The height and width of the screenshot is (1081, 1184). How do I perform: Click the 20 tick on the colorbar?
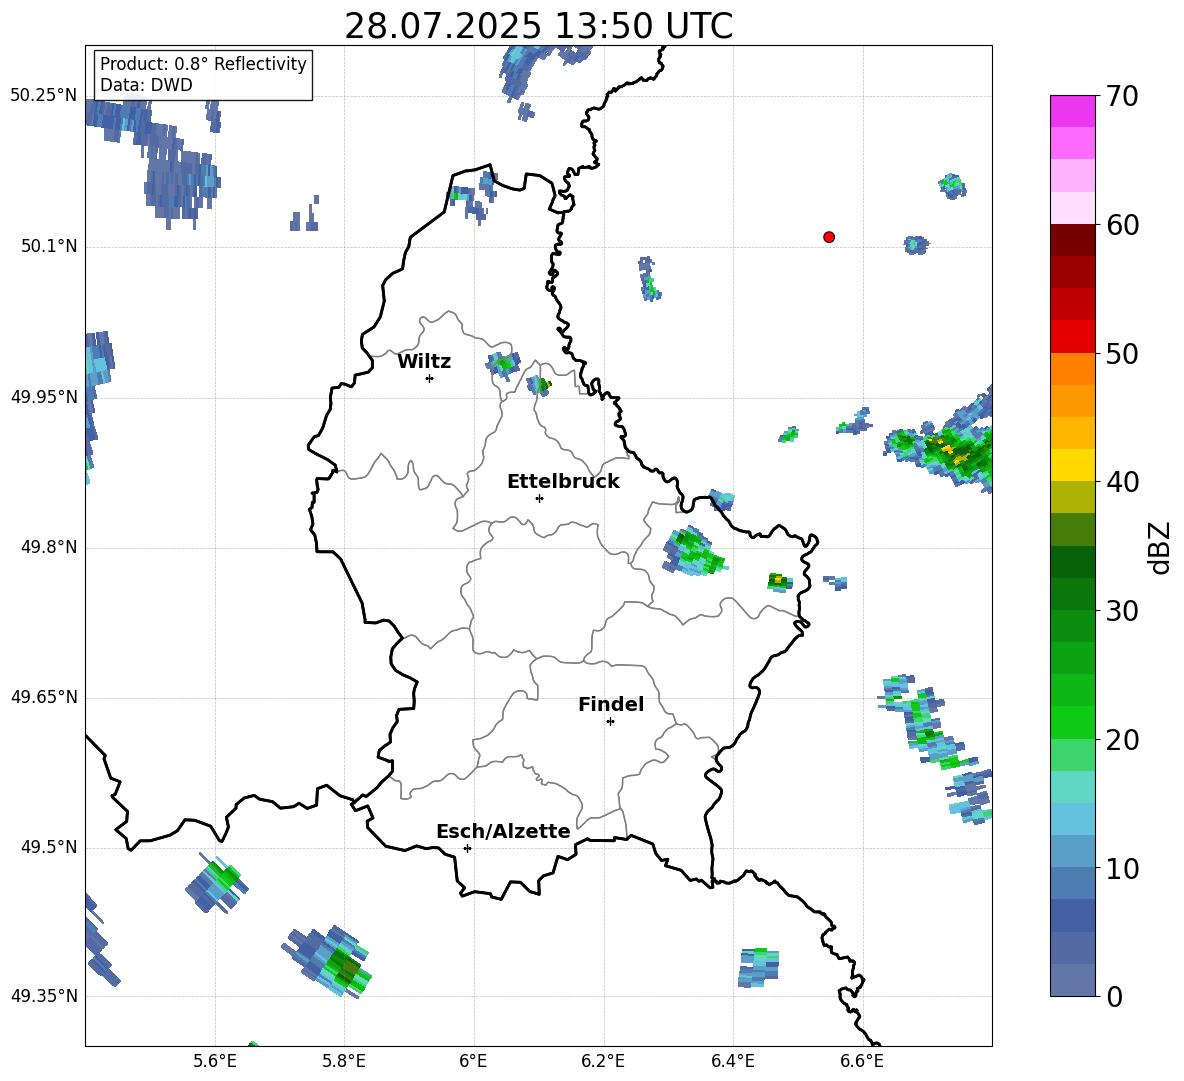tap(1121, 739)
